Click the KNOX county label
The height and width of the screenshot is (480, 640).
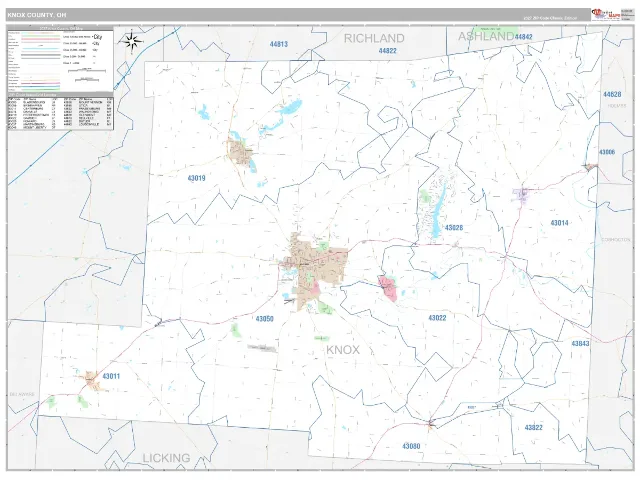tap(343, 350)
